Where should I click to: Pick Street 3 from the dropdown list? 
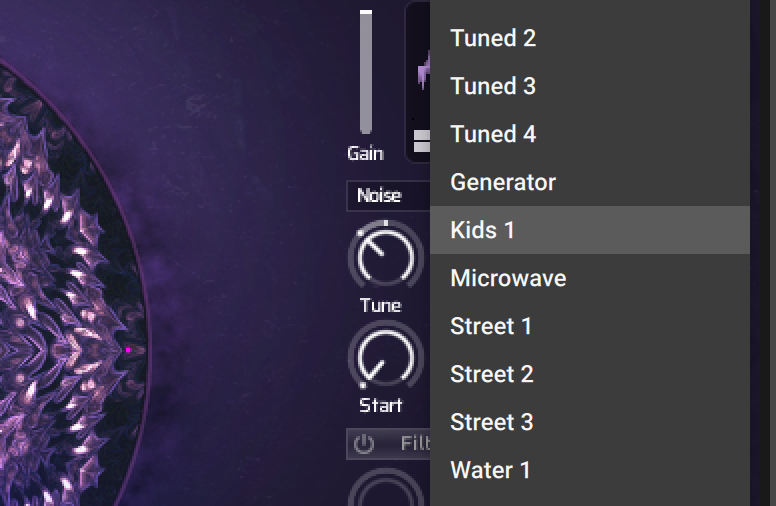589,422
